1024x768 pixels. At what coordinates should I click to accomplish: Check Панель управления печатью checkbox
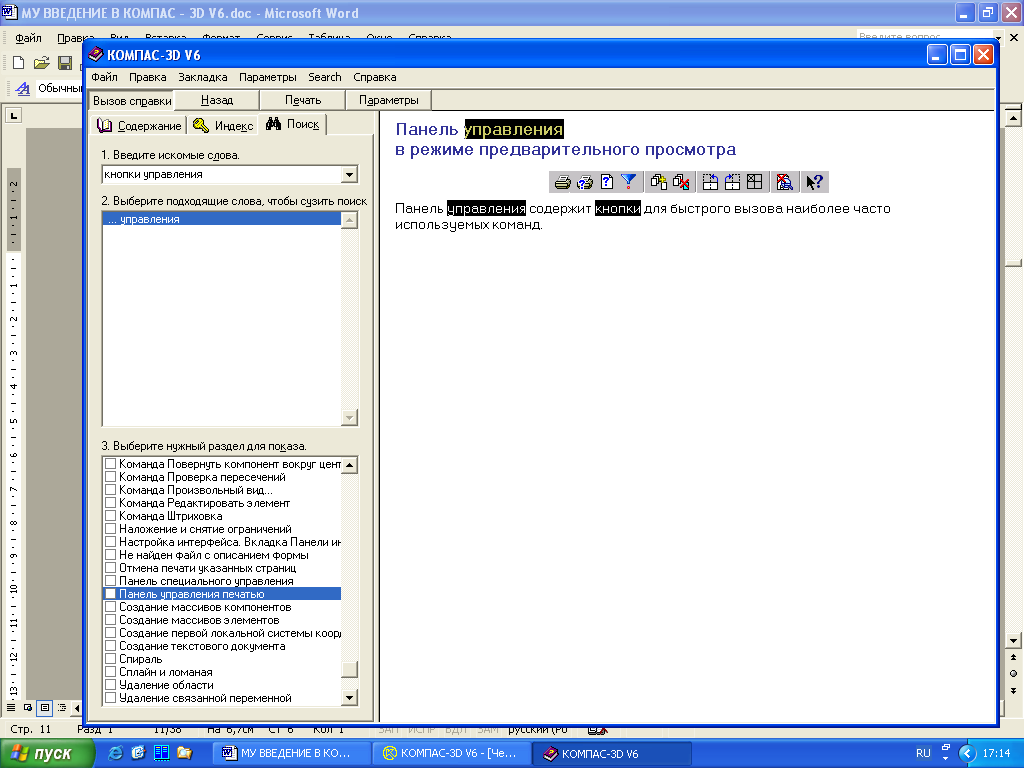click(110, 594)
